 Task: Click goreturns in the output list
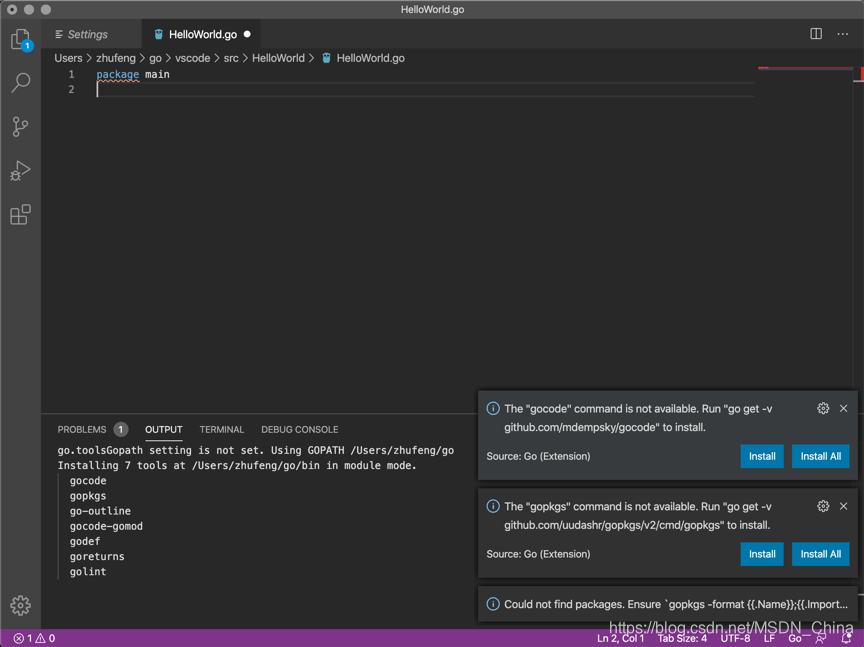coord(97,556)
